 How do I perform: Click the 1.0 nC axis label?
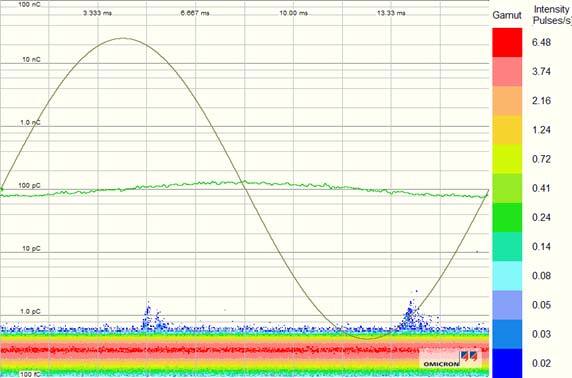point(30,123)
